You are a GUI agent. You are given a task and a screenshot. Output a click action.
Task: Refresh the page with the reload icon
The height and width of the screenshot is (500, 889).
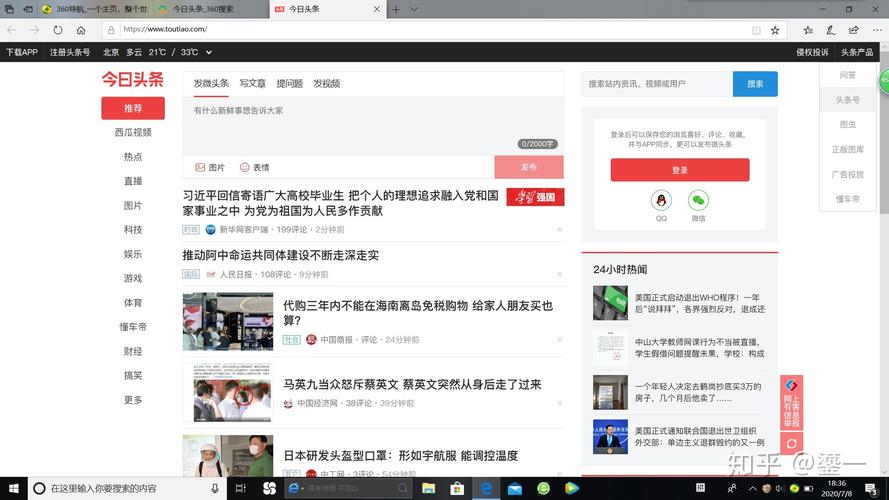pyautogui.click(x=58, y=29)
